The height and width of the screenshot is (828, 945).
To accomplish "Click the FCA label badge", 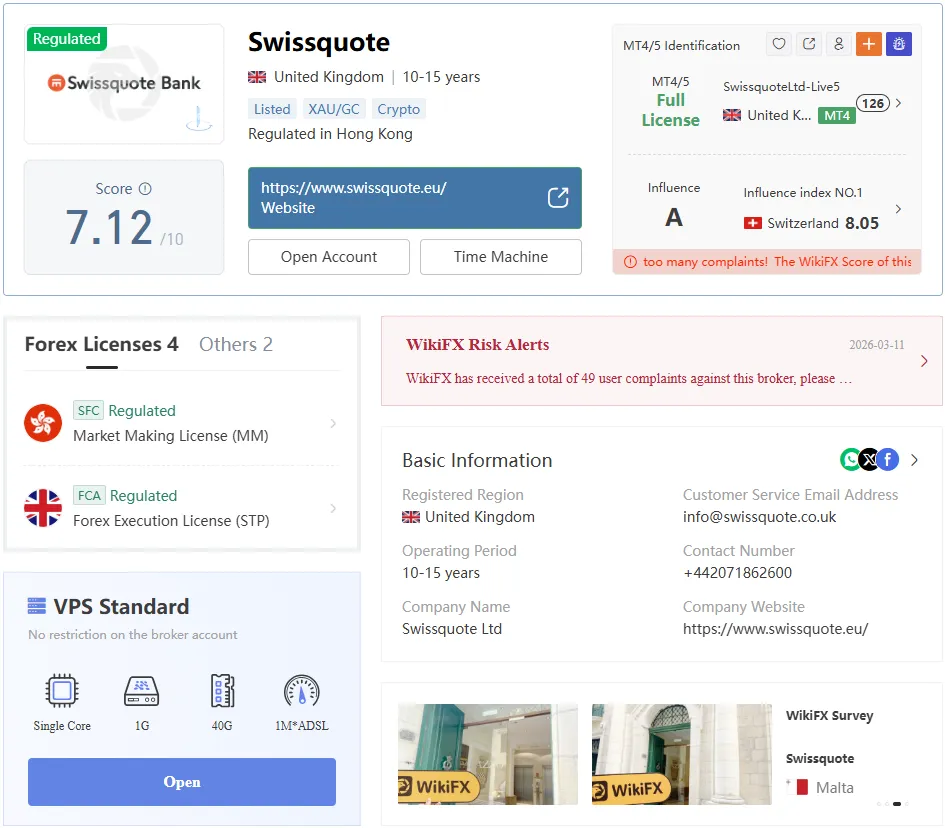I will point(89,495).
